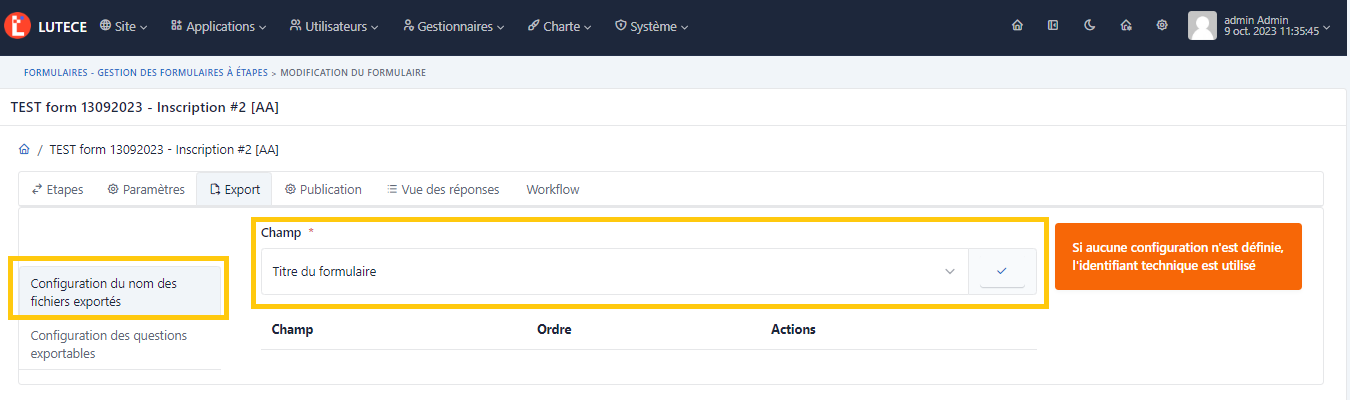Expand the admin Admin account menu

[x=1276, y=26]
